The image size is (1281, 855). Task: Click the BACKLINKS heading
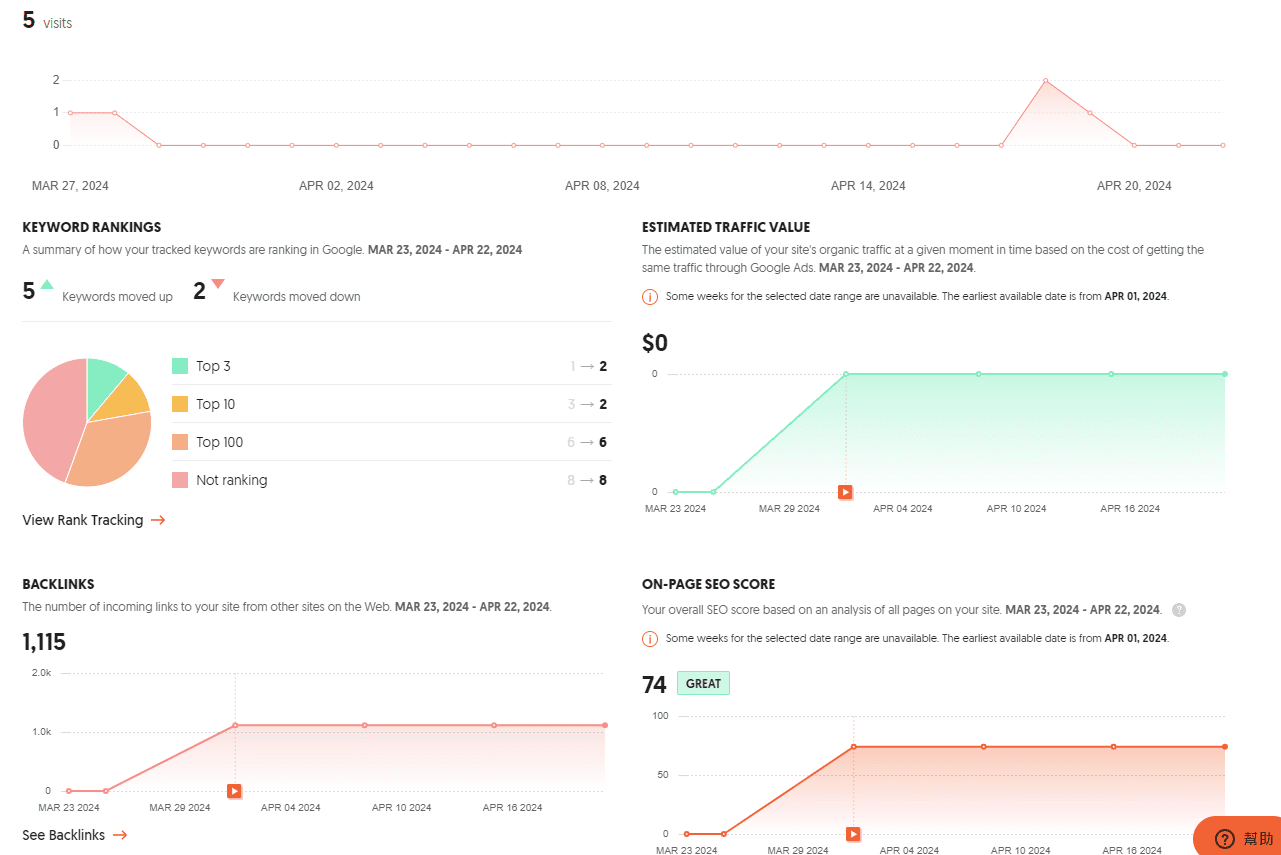58,584
